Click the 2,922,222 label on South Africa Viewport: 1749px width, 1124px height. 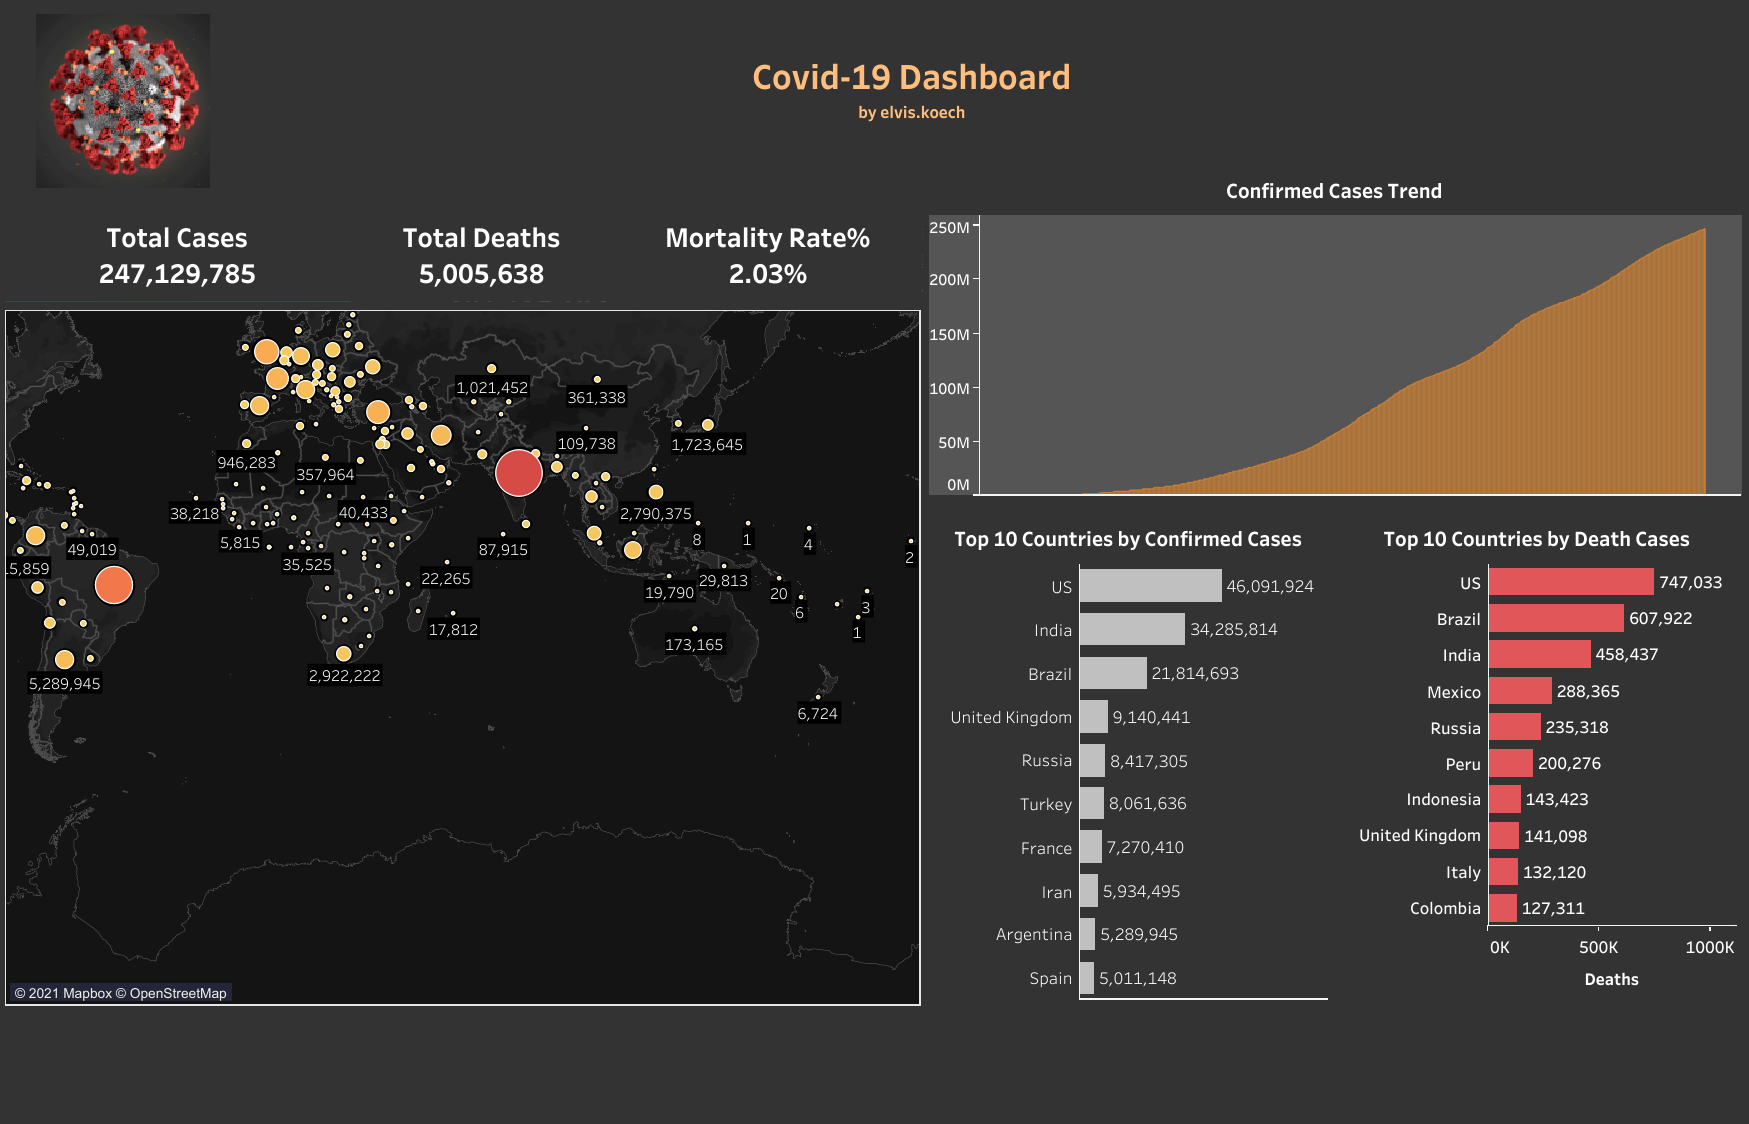tap(344, 676)
